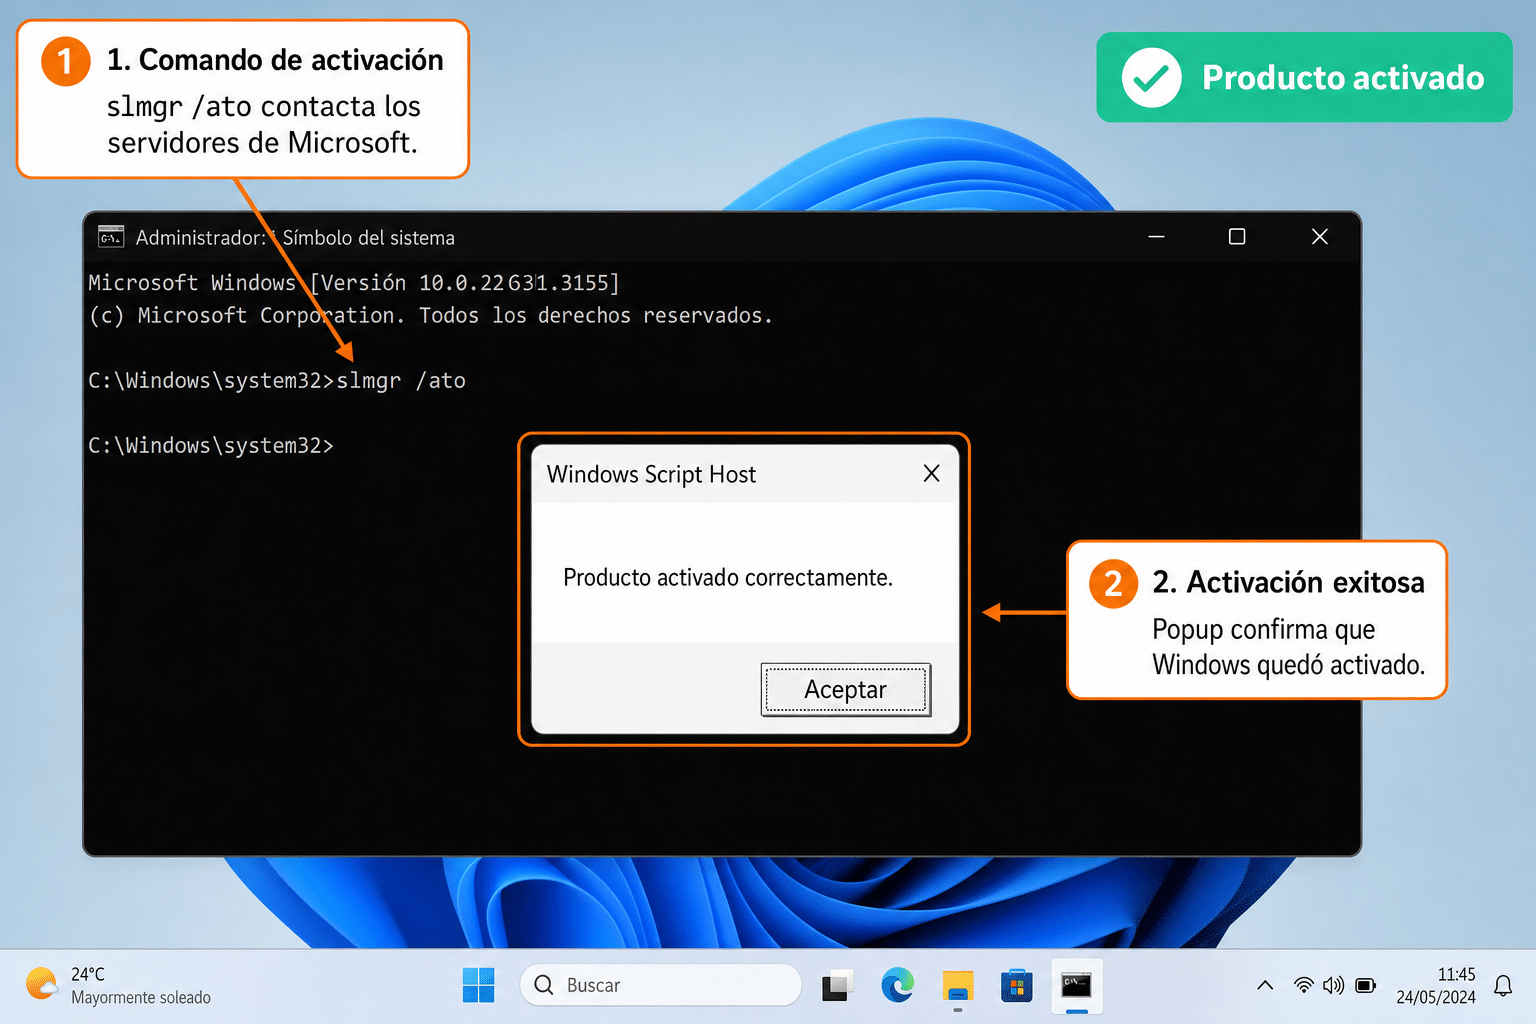The image size is (1536, 1024).
Task: Open notifications via the bell icon
Action: click(1503, 985)
